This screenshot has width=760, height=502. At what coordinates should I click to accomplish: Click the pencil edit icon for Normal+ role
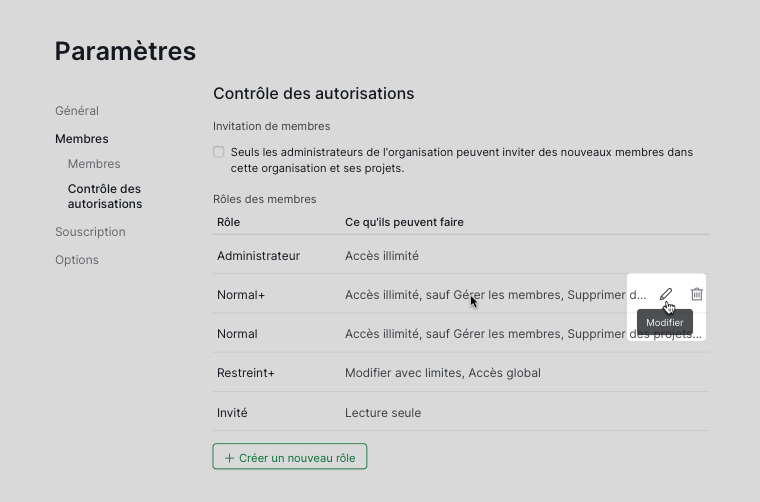666,294
